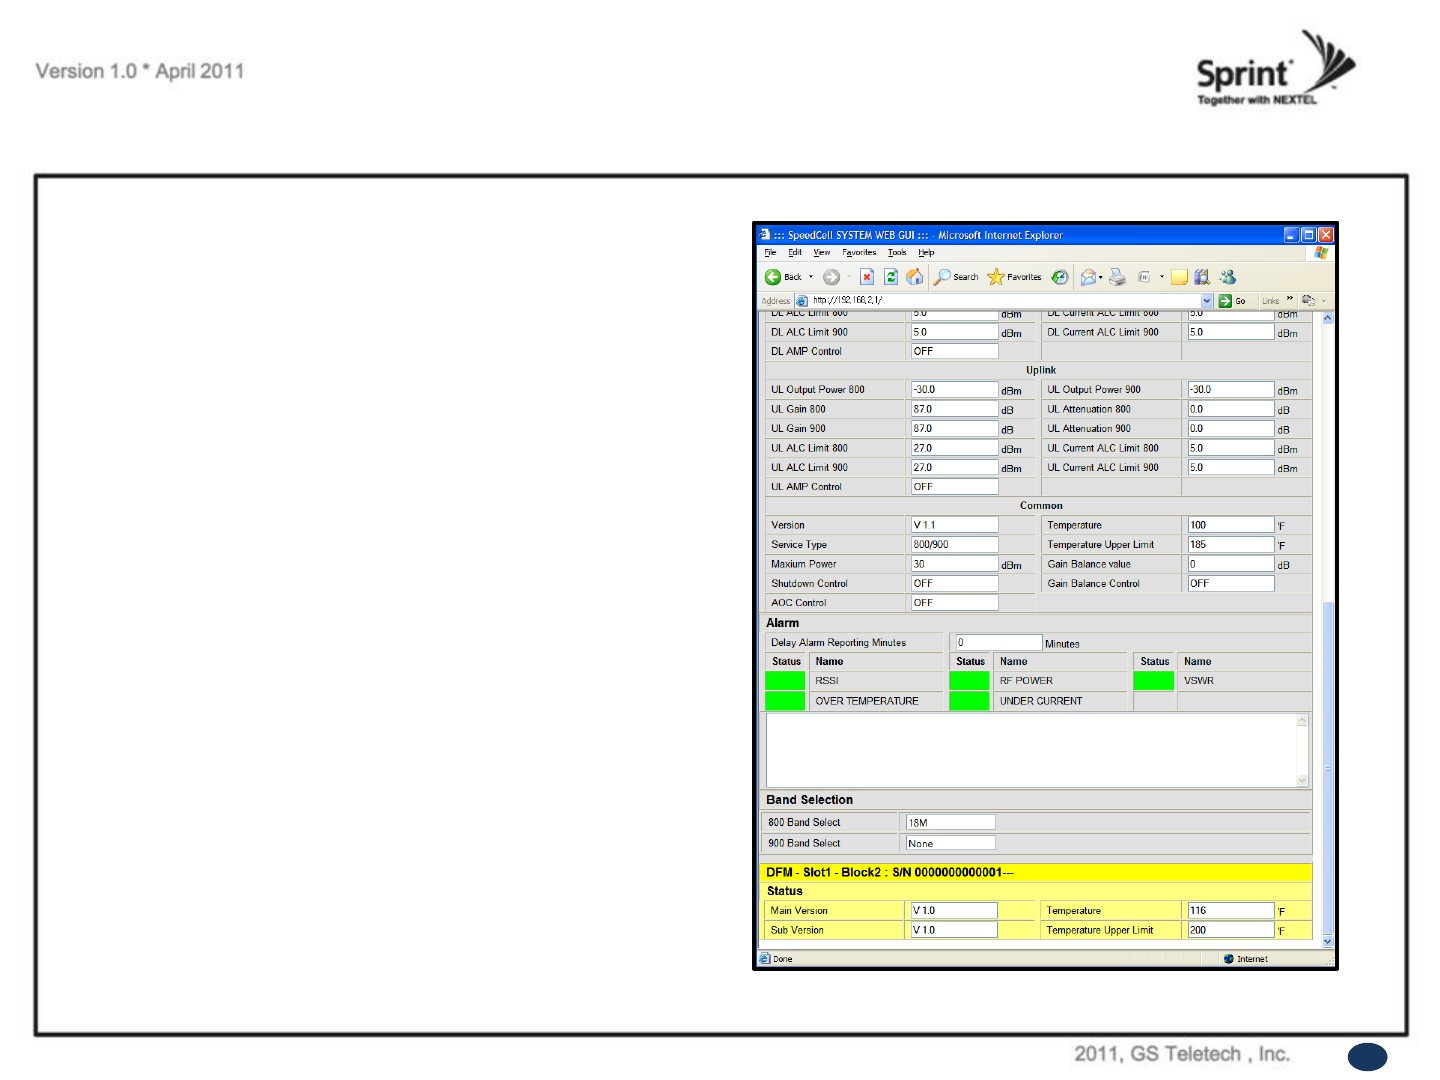
Task: Click the UL ALC Limit 900 field
Action: 954,467
